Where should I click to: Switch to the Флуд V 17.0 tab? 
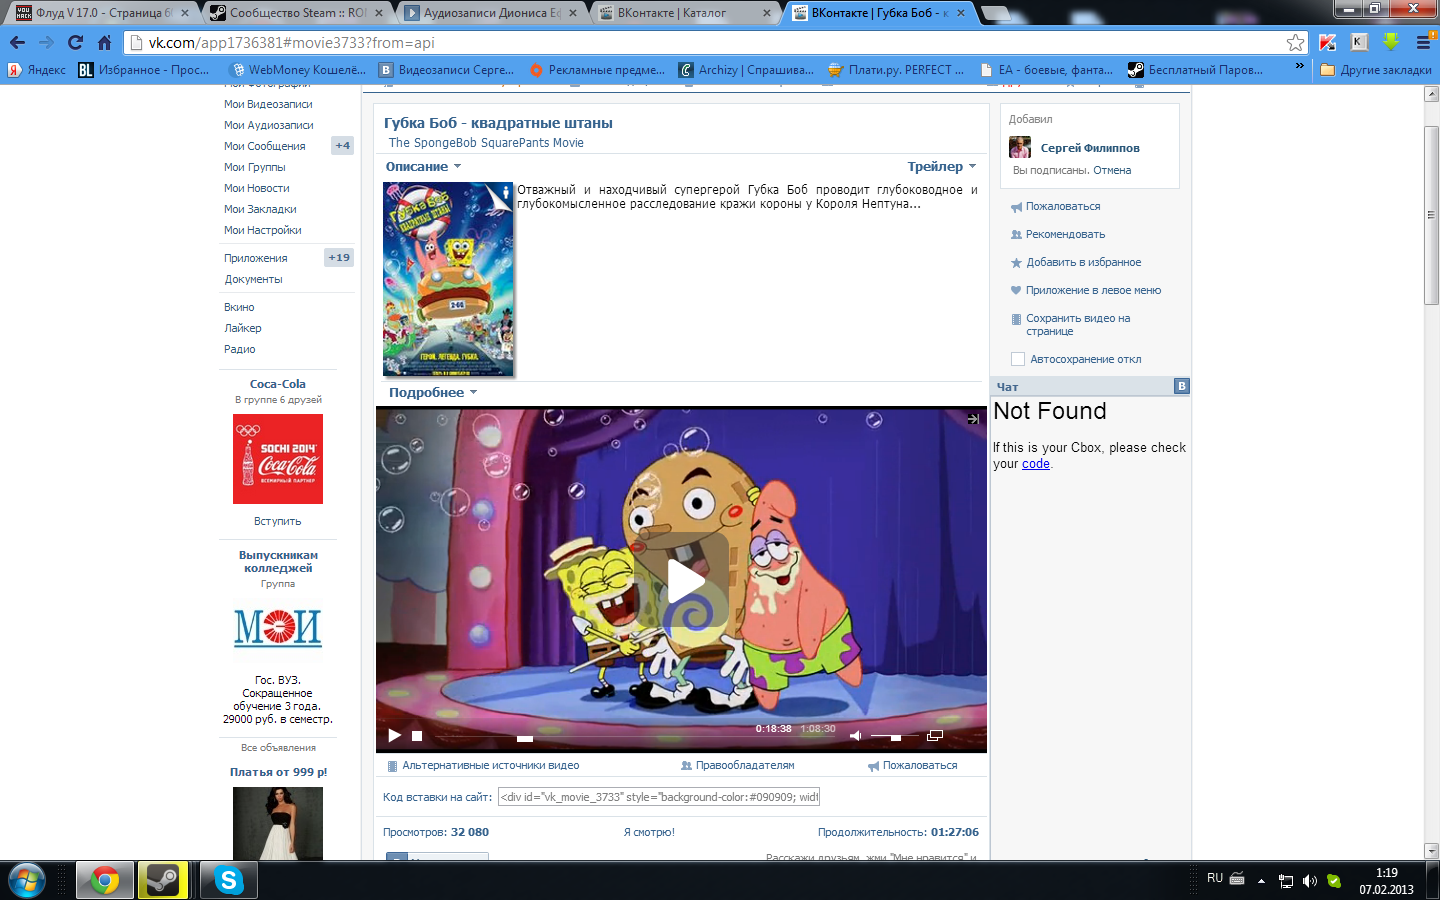pos(102,13)
